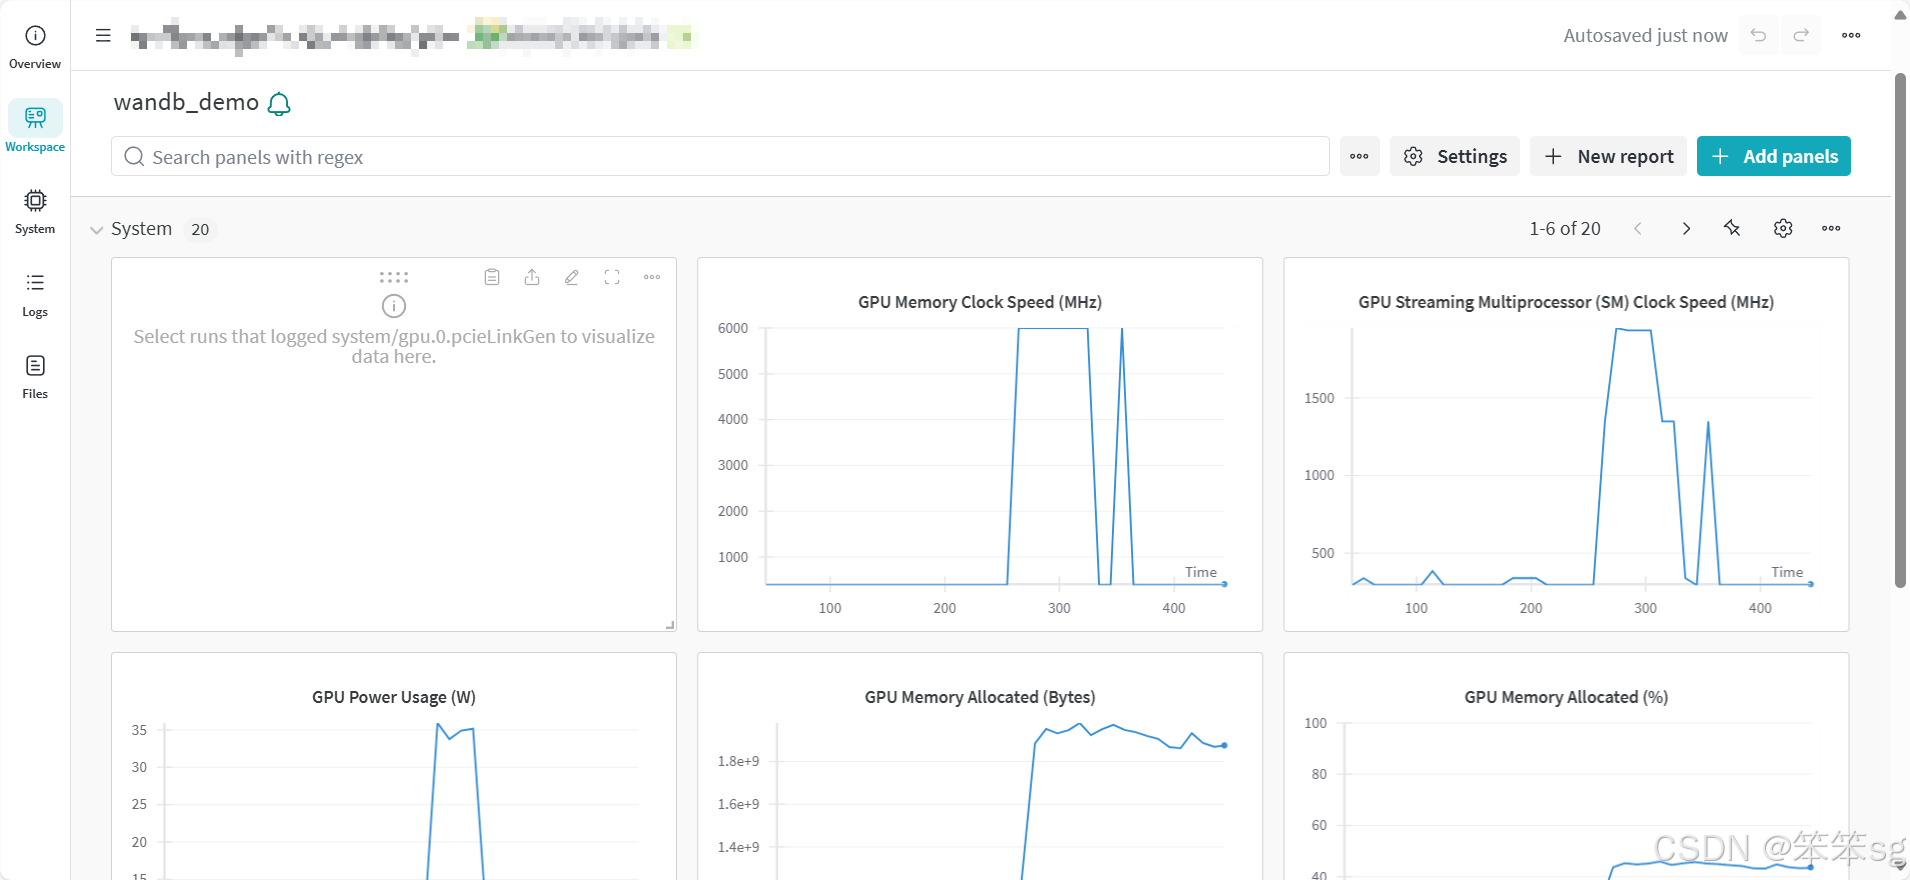Open the Overview sidebar section

click(x=35, y=47)
